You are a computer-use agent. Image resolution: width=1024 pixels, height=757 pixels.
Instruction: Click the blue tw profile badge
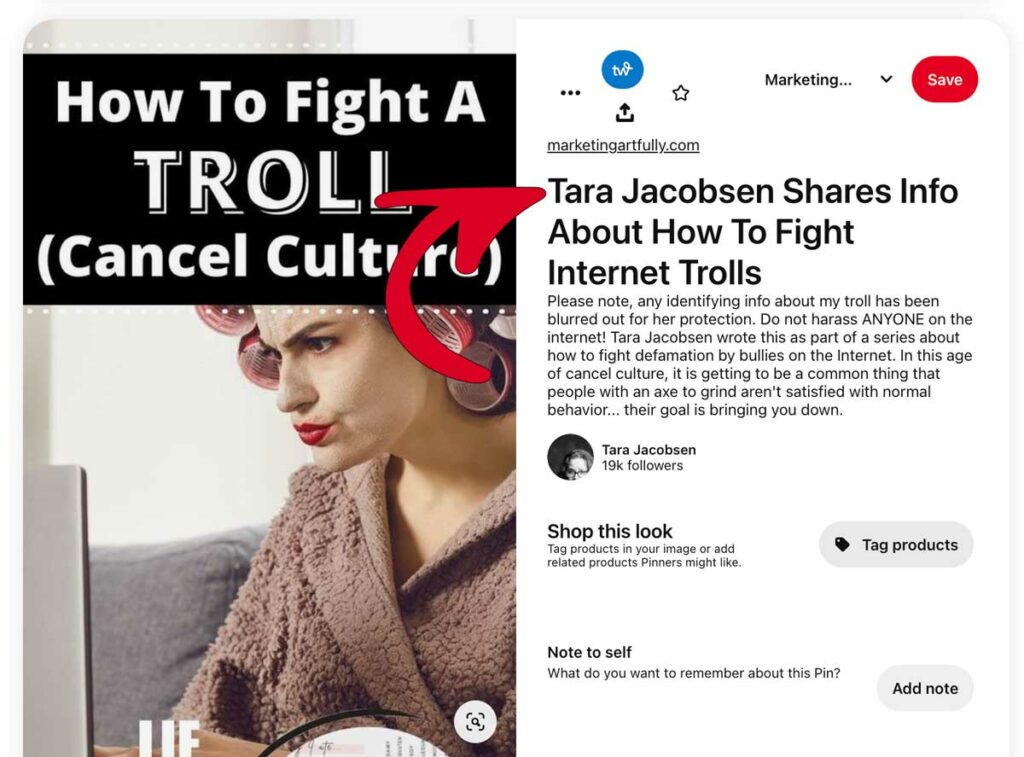(622, 69)
